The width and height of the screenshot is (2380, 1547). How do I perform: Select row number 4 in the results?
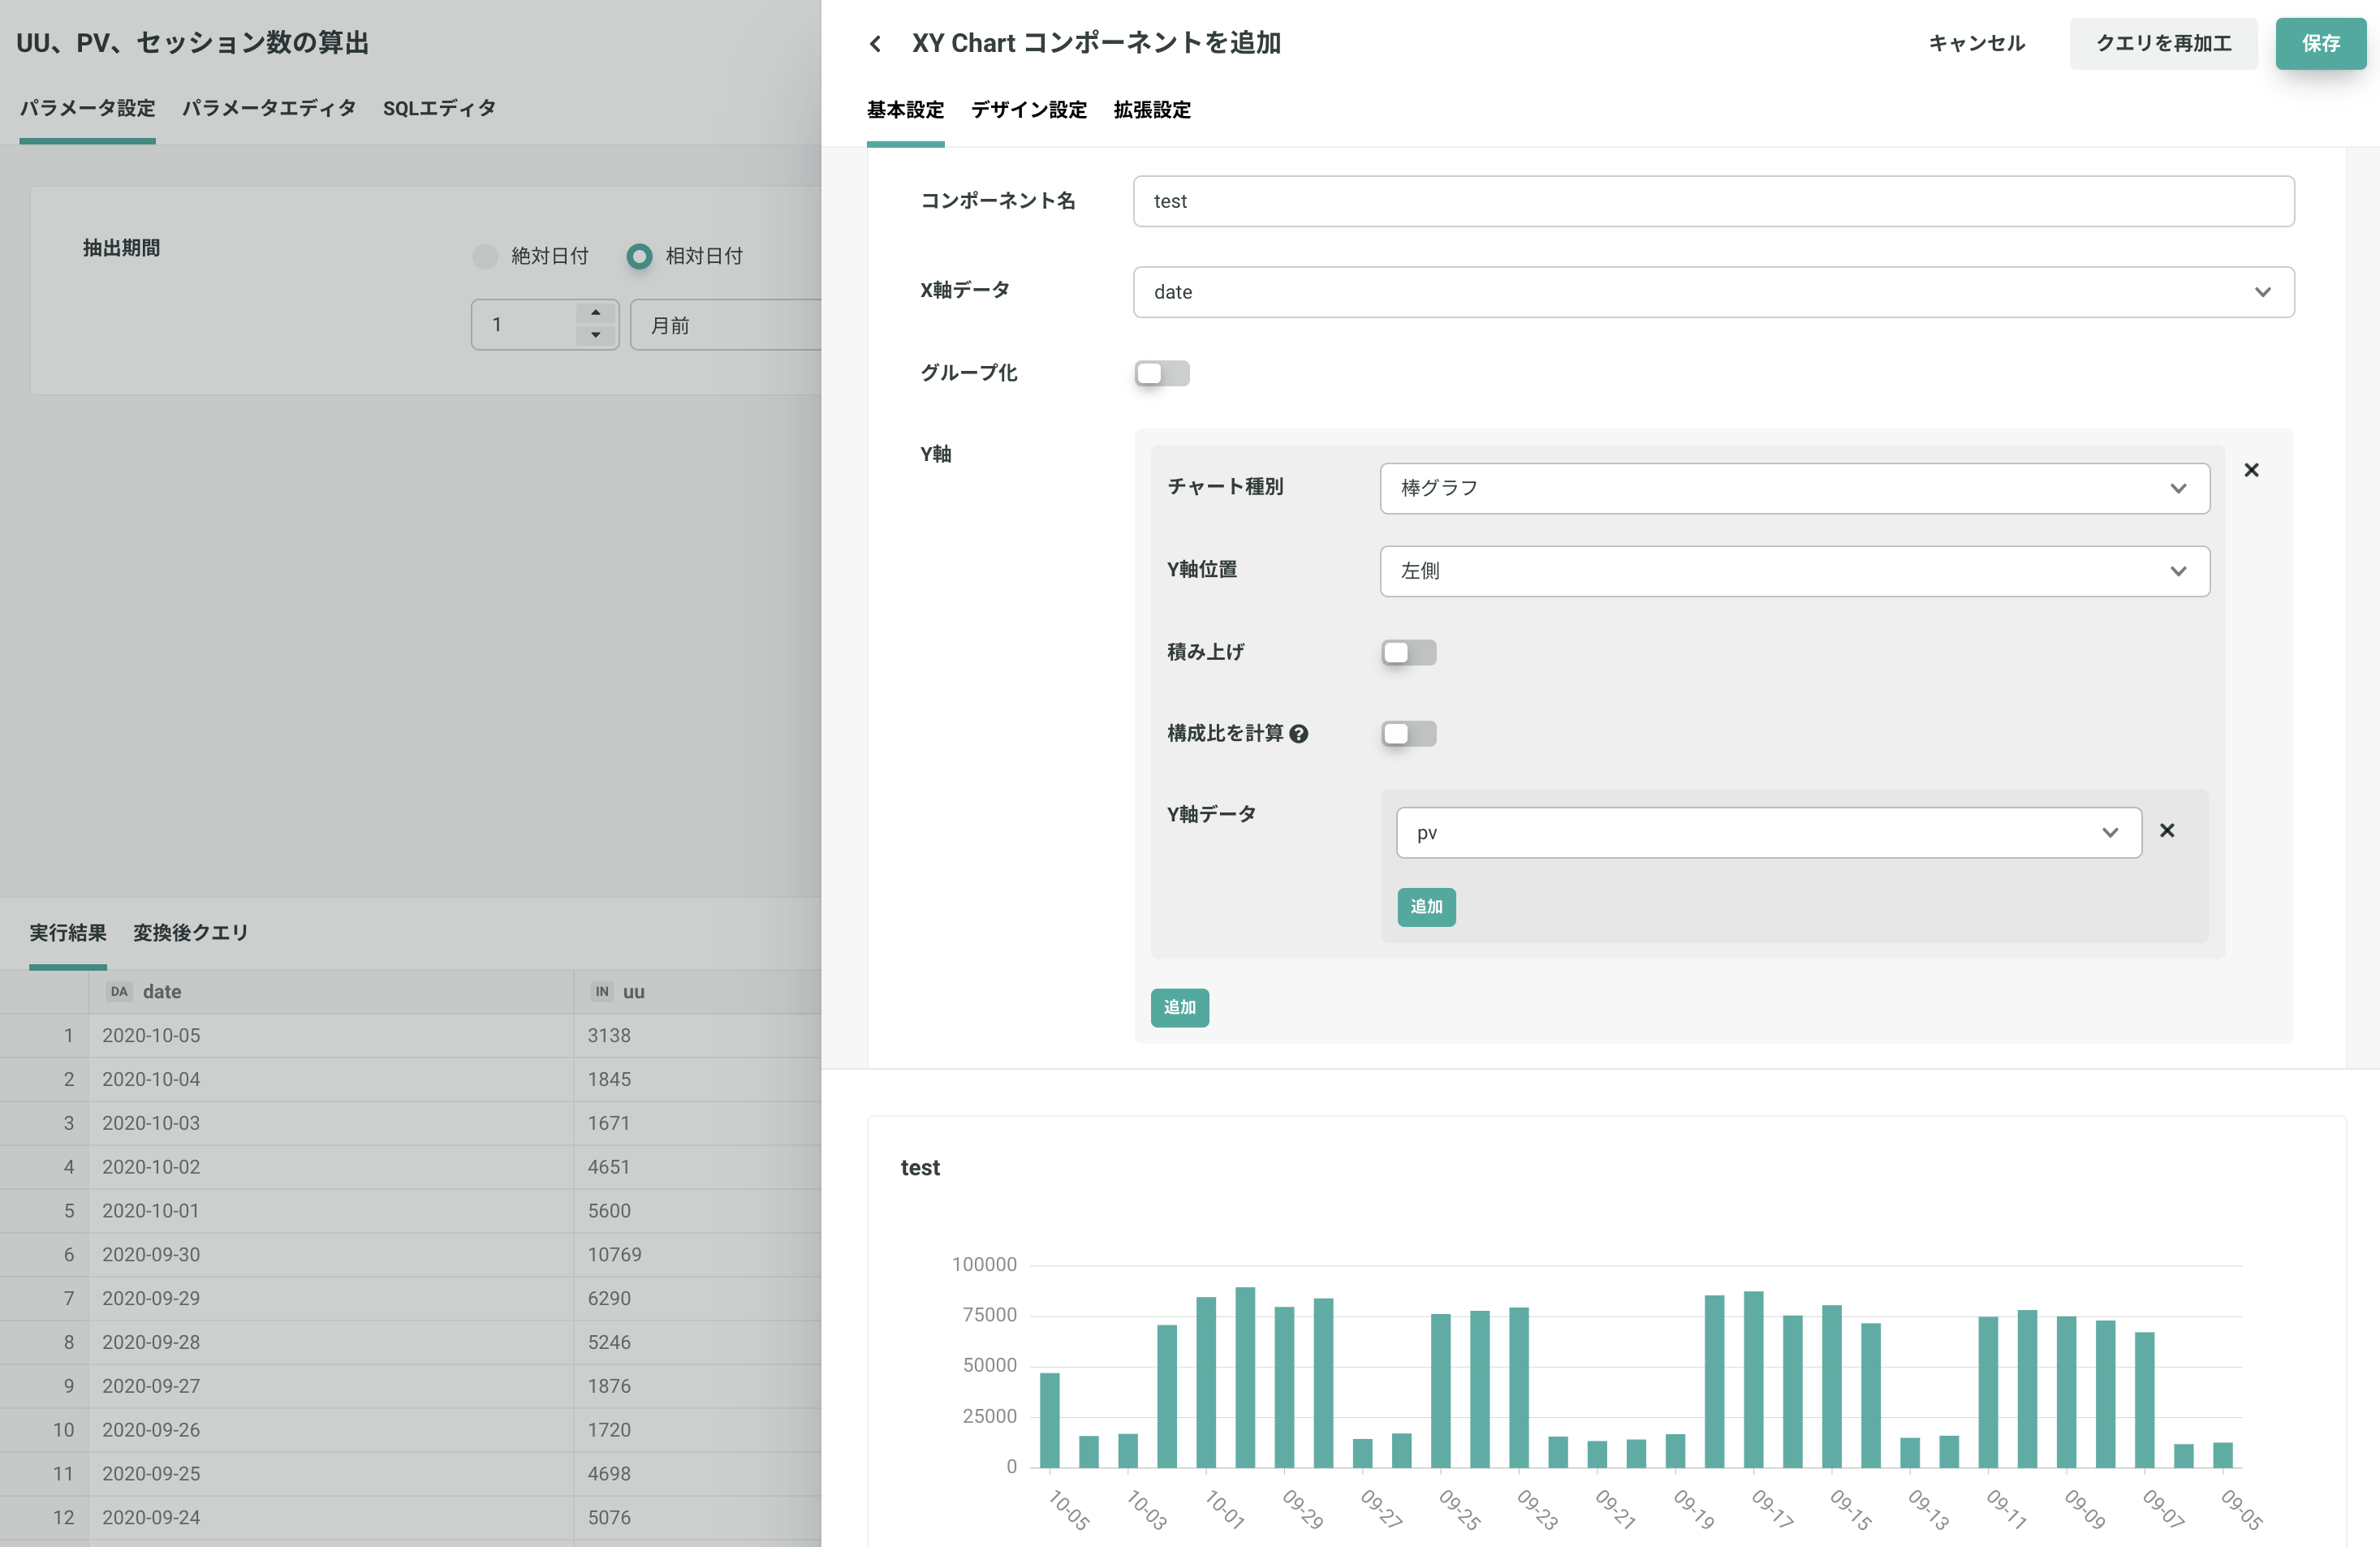(45, 1167)
